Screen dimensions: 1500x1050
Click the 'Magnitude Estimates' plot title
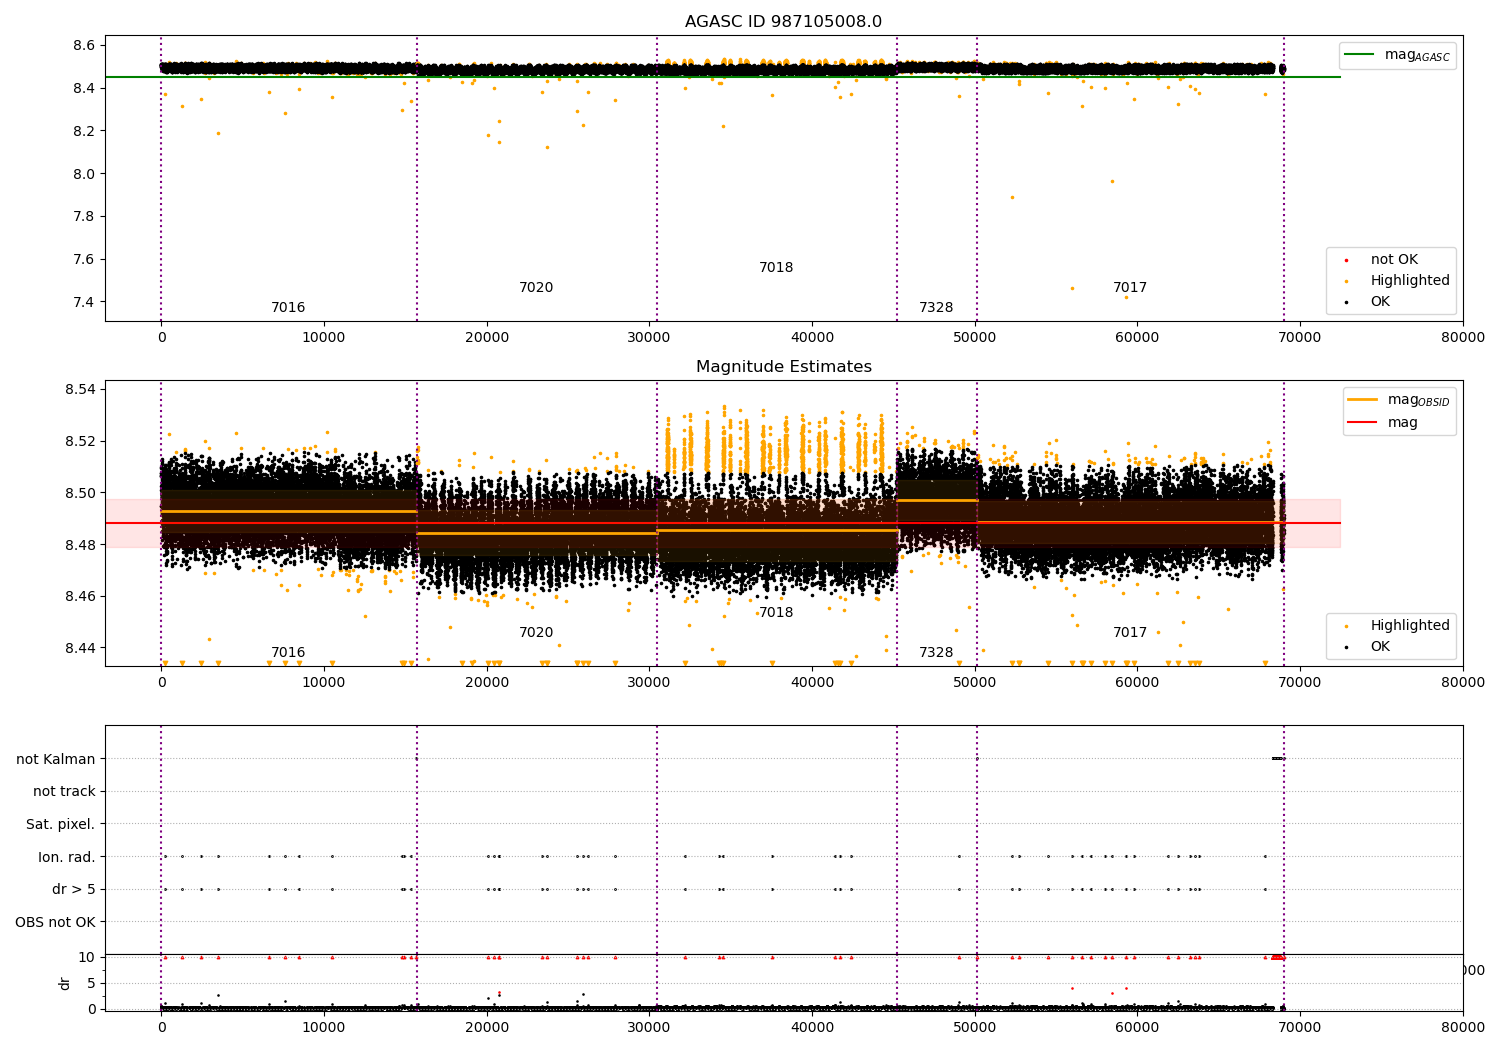(783, 367)
